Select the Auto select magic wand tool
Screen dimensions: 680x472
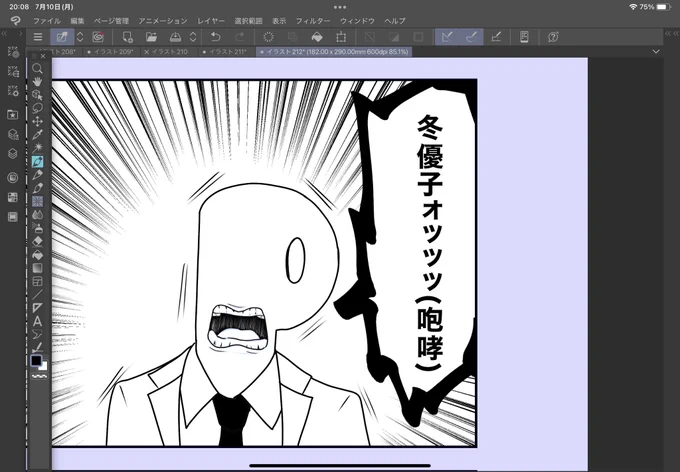[37, 148]
